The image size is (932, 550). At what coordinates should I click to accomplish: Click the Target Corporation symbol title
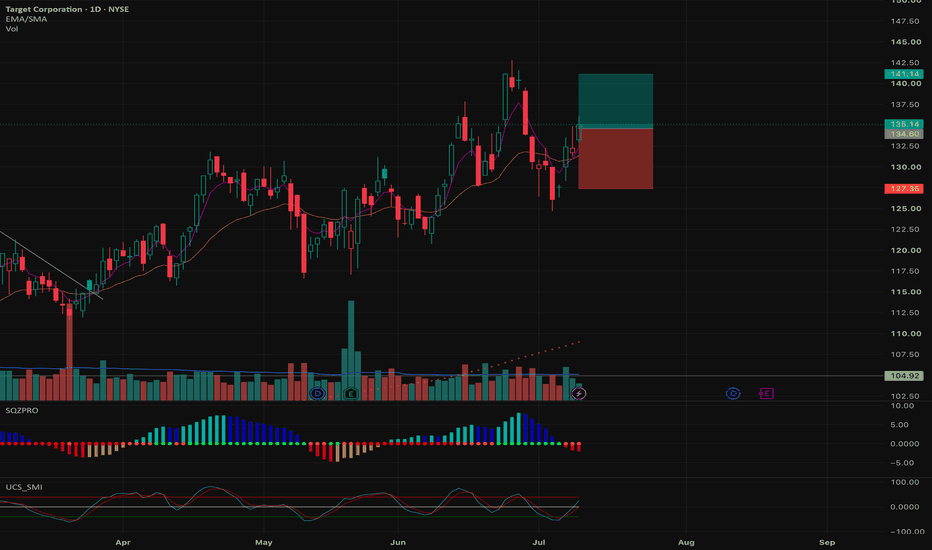(x=67, y=9)
